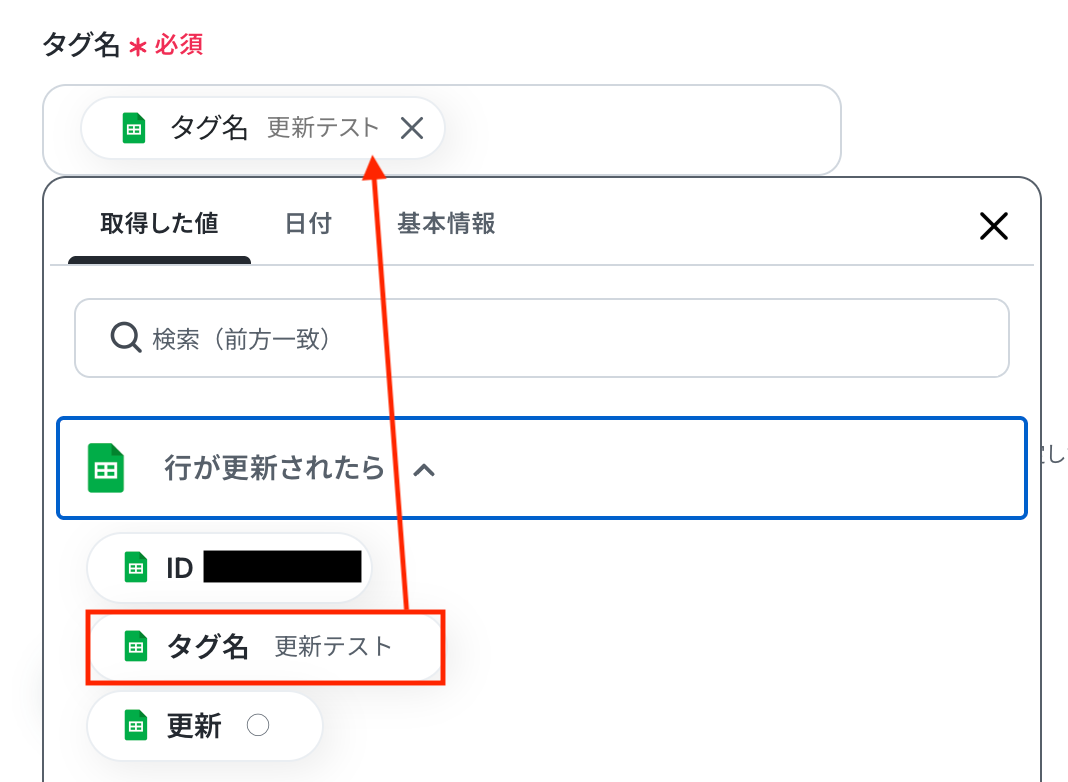The image size is (1068, 782).
Task: Collapse the 行が更新されたら section using its chevron
Action: (x=424, y=469)
